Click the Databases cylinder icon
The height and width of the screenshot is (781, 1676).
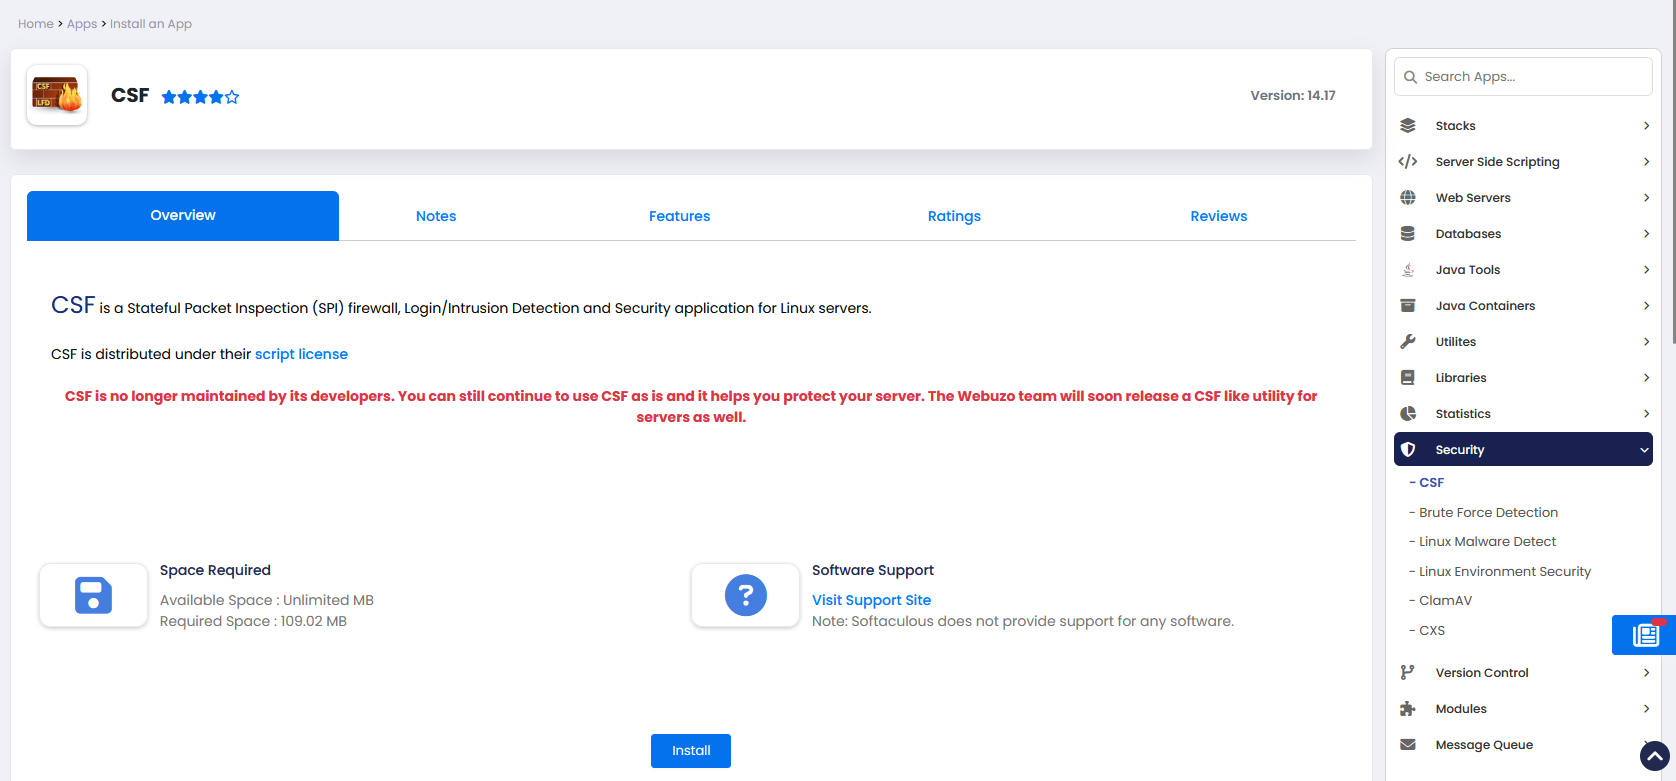click(1408, 234)
